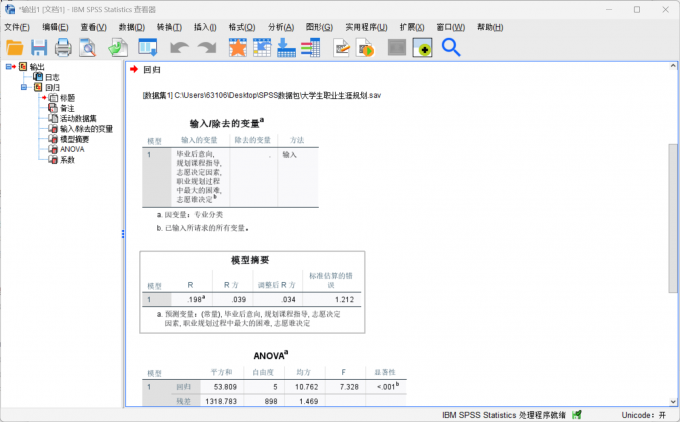Select 系数 in the outline tree
This screenshot has height=422, width=680.
click(x=67, y=160)
